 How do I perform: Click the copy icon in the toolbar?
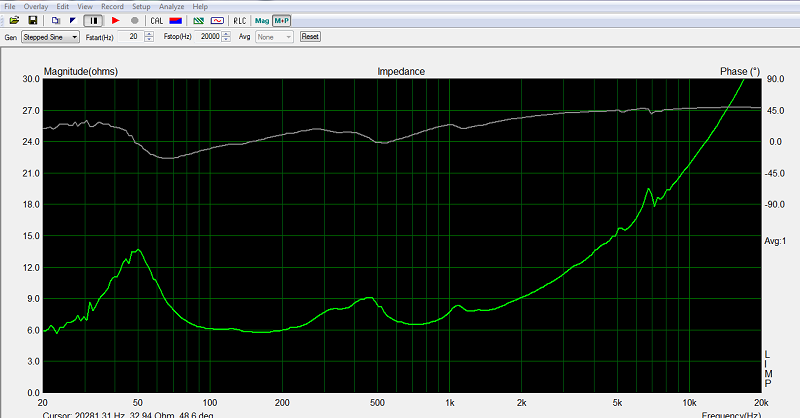(x=56, y=20)
